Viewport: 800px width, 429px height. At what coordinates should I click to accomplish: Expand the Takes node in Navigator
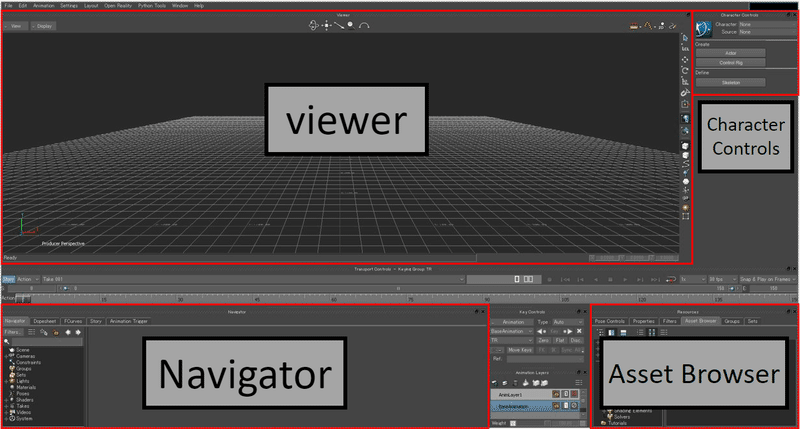point(6,406)
